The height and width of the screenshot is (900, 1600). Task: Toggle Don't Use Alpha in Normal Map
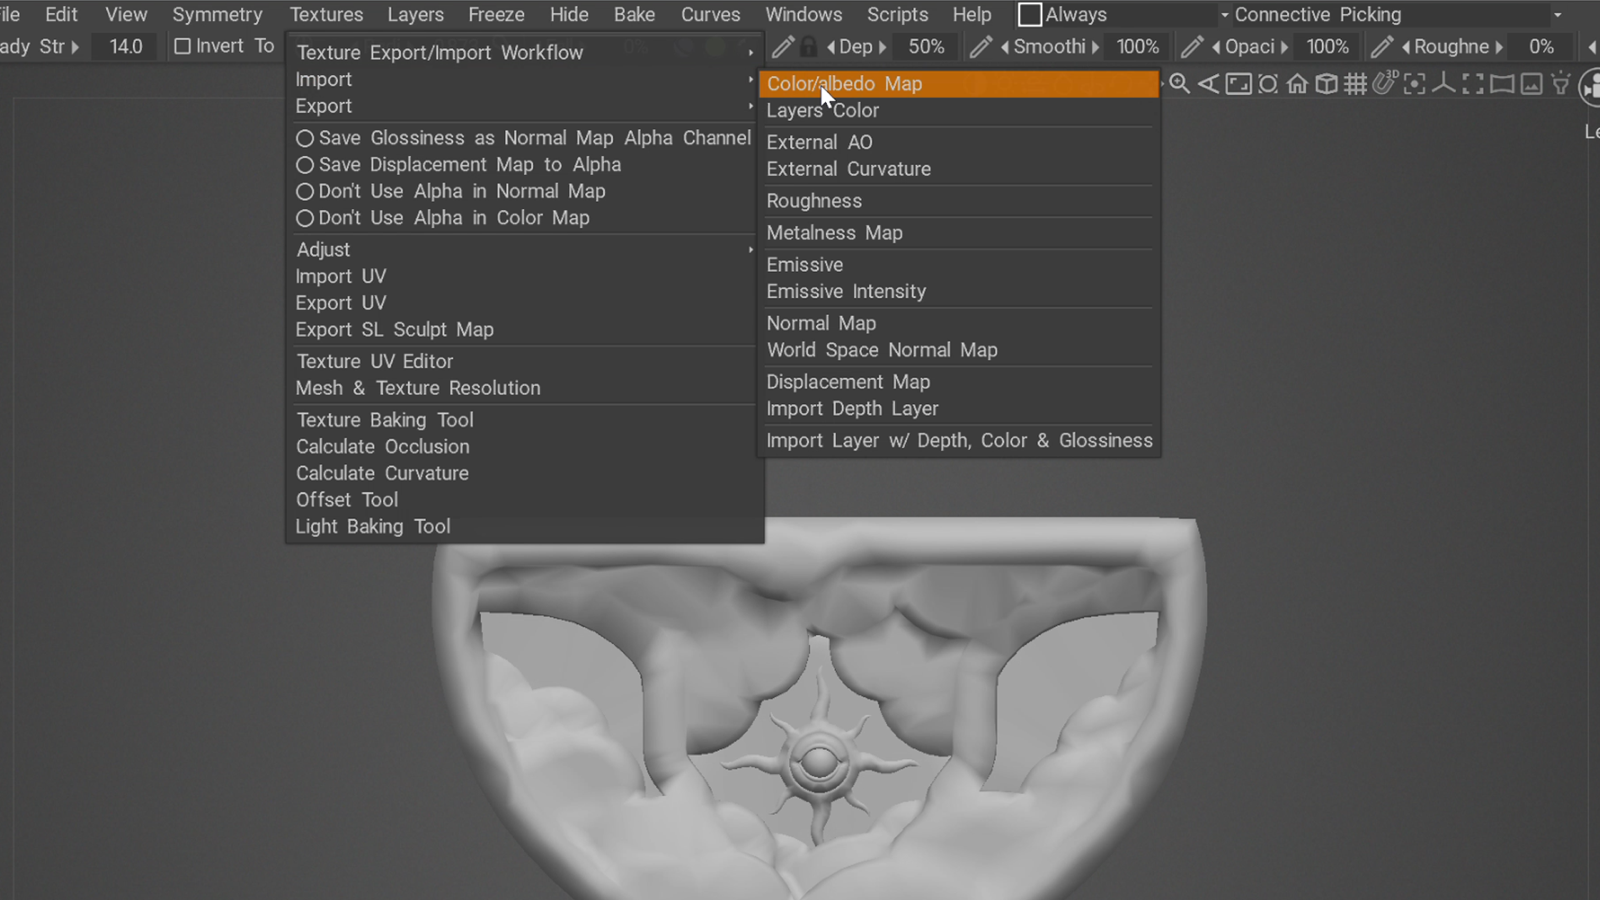450,191
